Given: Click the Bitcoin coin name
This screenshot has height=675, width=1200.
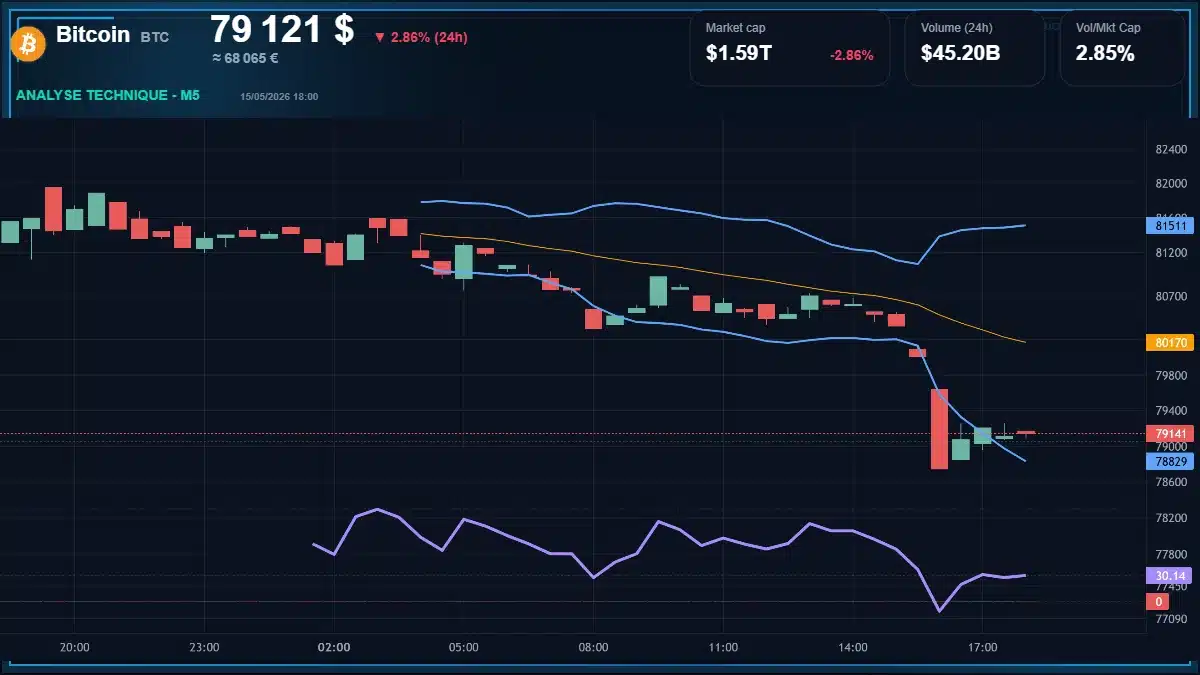Looking at the screenshot, I should click(93, 34).
